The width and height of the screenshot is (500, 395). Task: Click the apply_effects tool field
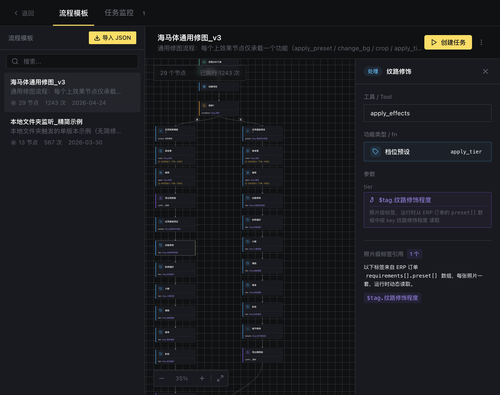(x=428, y=113)
